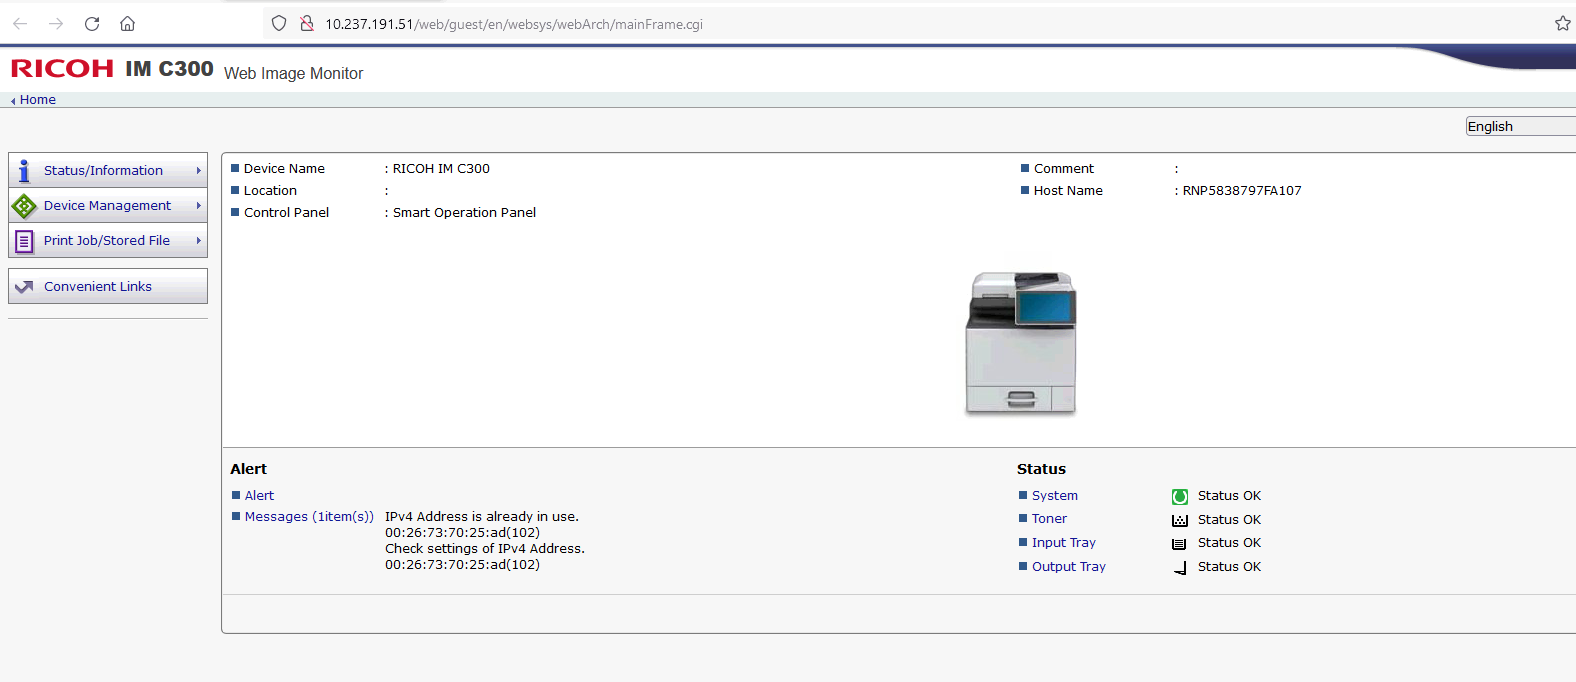Viewport: 1576px width, 682px height.
Task: Click 'IPv4 Address is already in use.' message
Action: (x=482, y=517)
